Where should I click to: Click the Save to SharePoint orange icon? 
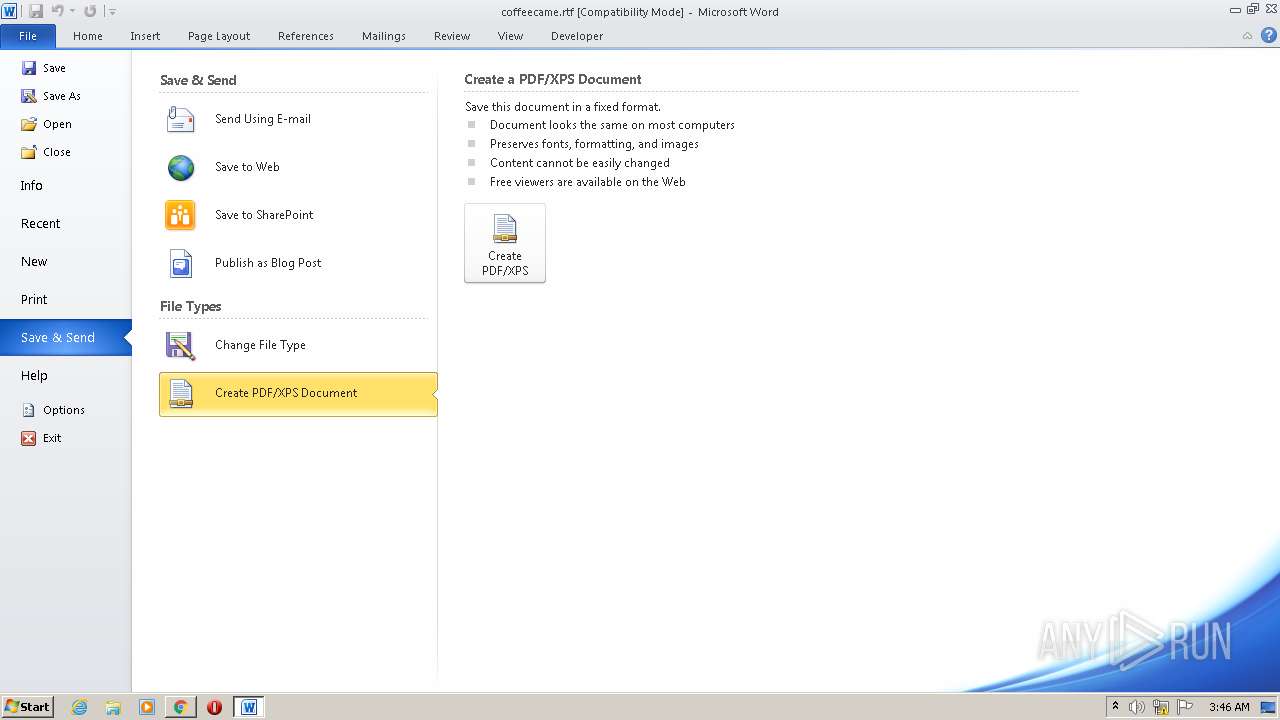click(x=181, y=215)
